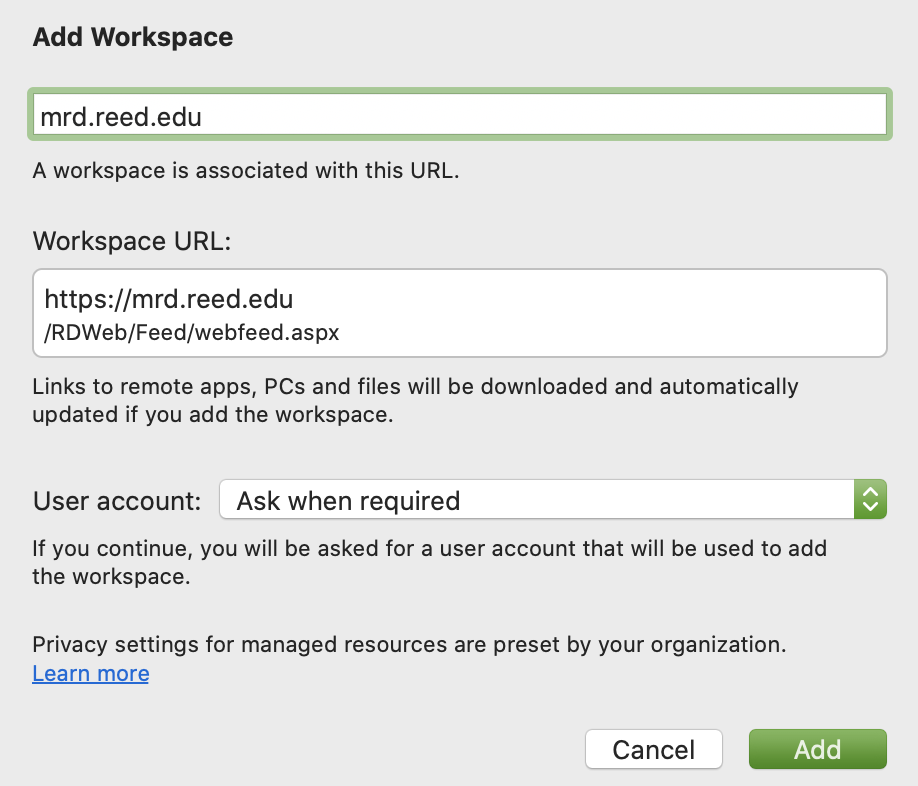Click the 'If you continue' notice text
Viewport: 918px width, 786px height.
(430, 562)
